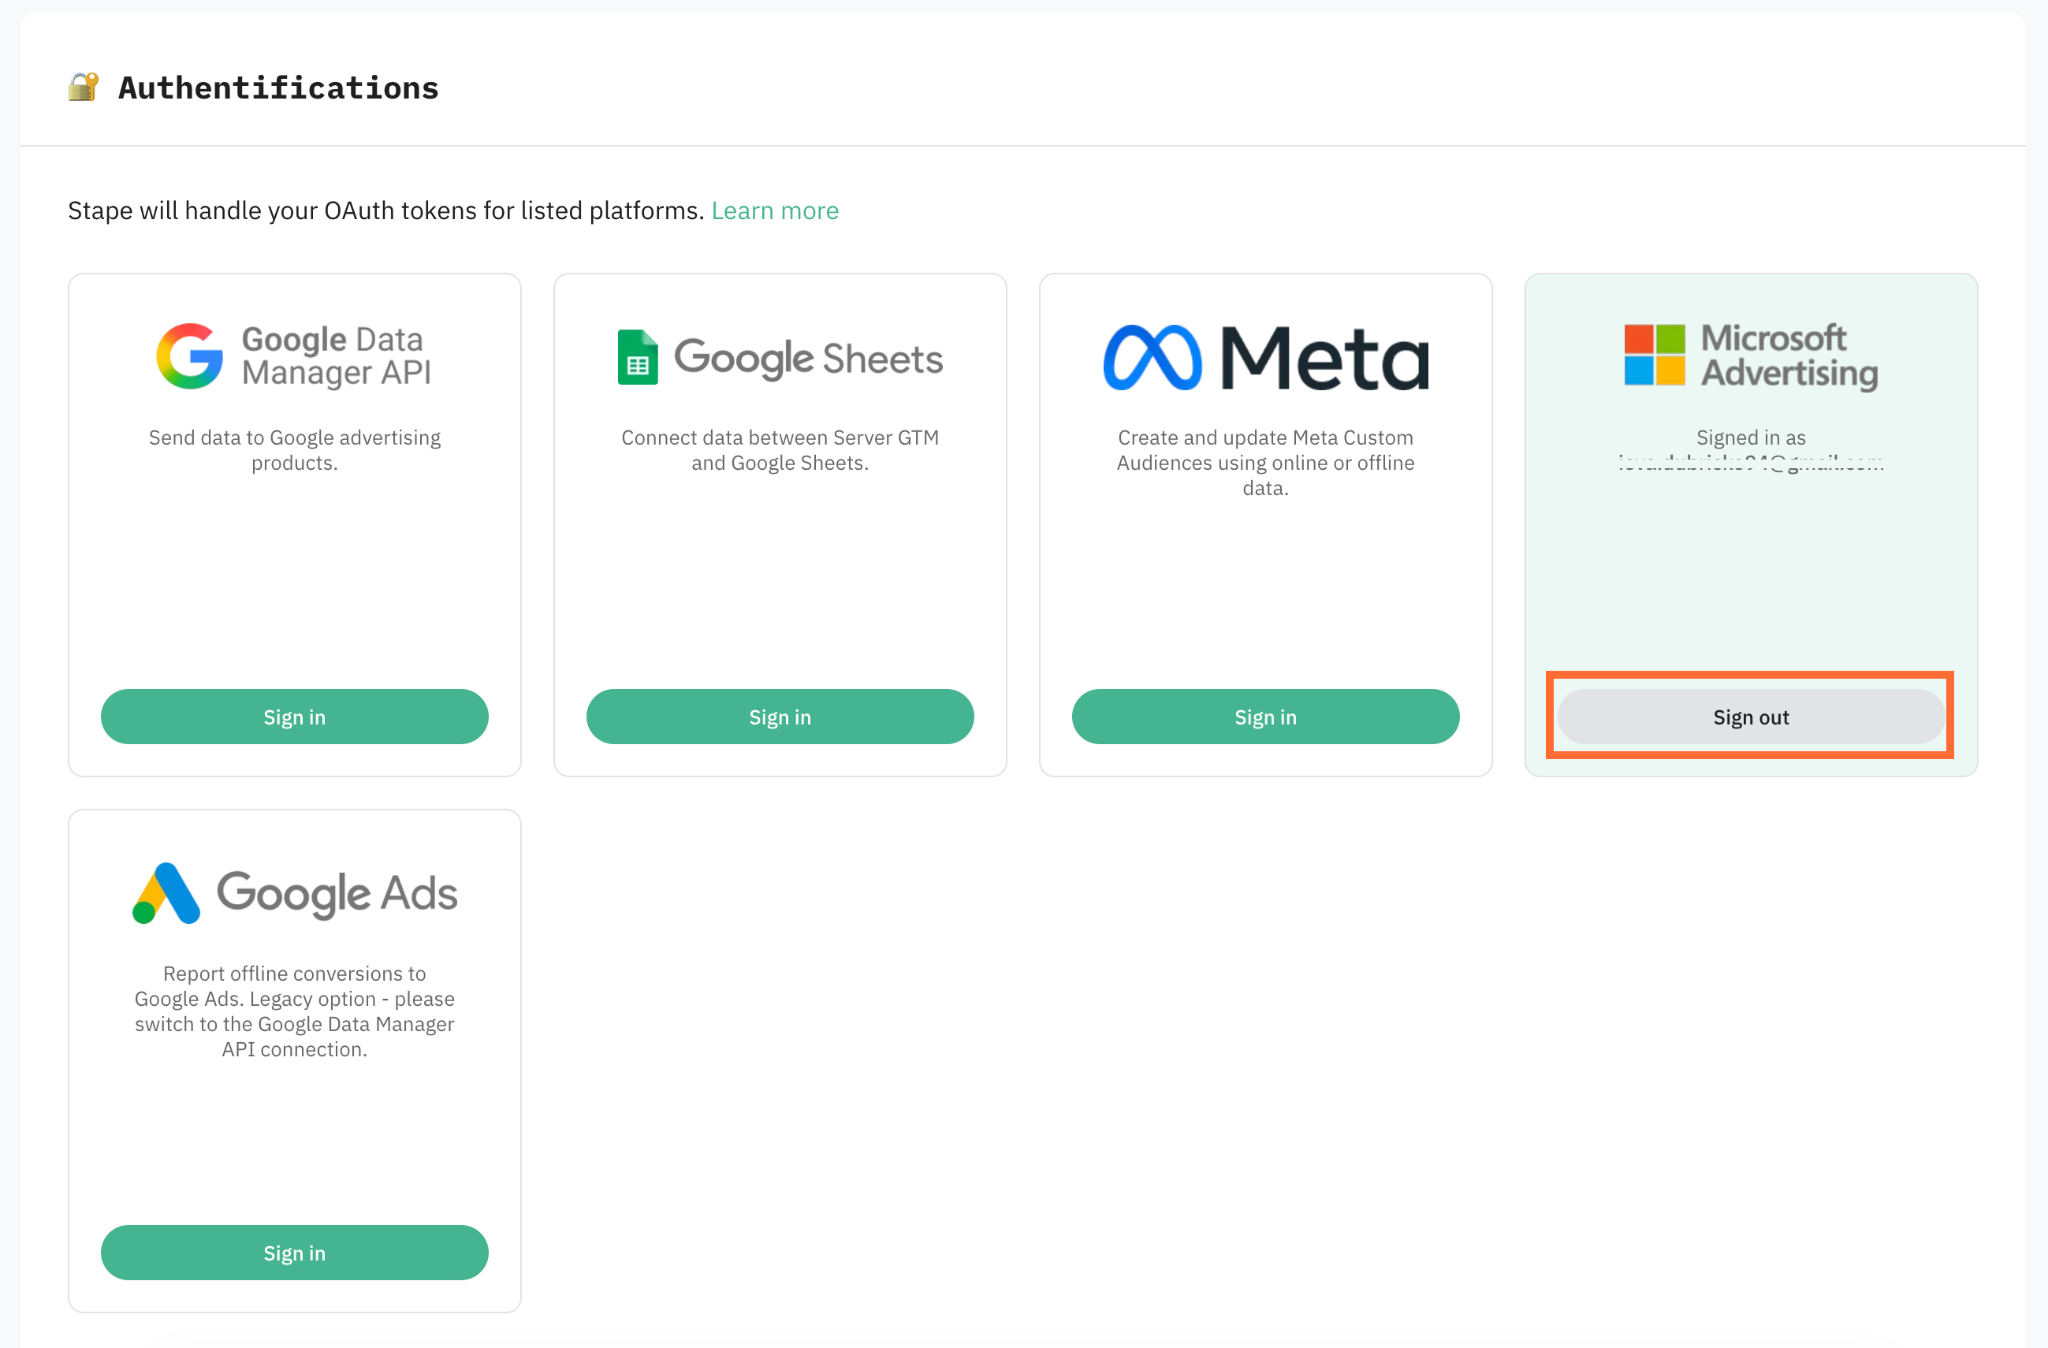Click the Authentifications heading
The height and width of the screenshot is (1348, 2048).
click(278, 88)
